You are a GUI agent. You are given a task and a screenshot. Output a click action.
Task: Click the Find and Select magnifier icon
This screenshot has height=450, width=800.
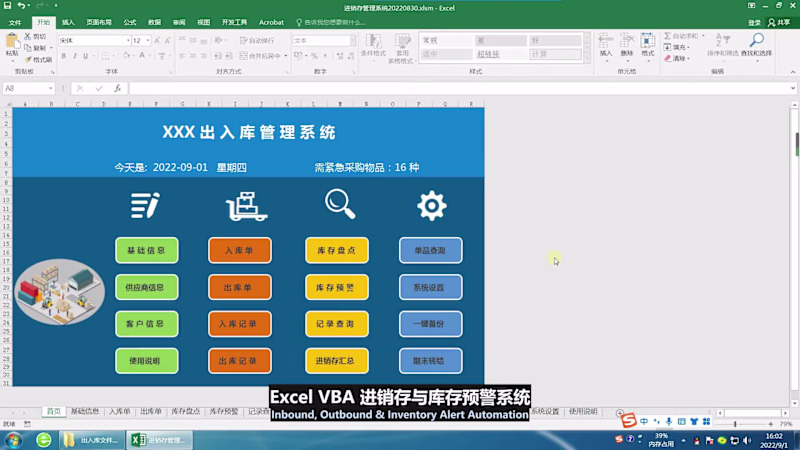coord(757,41)
